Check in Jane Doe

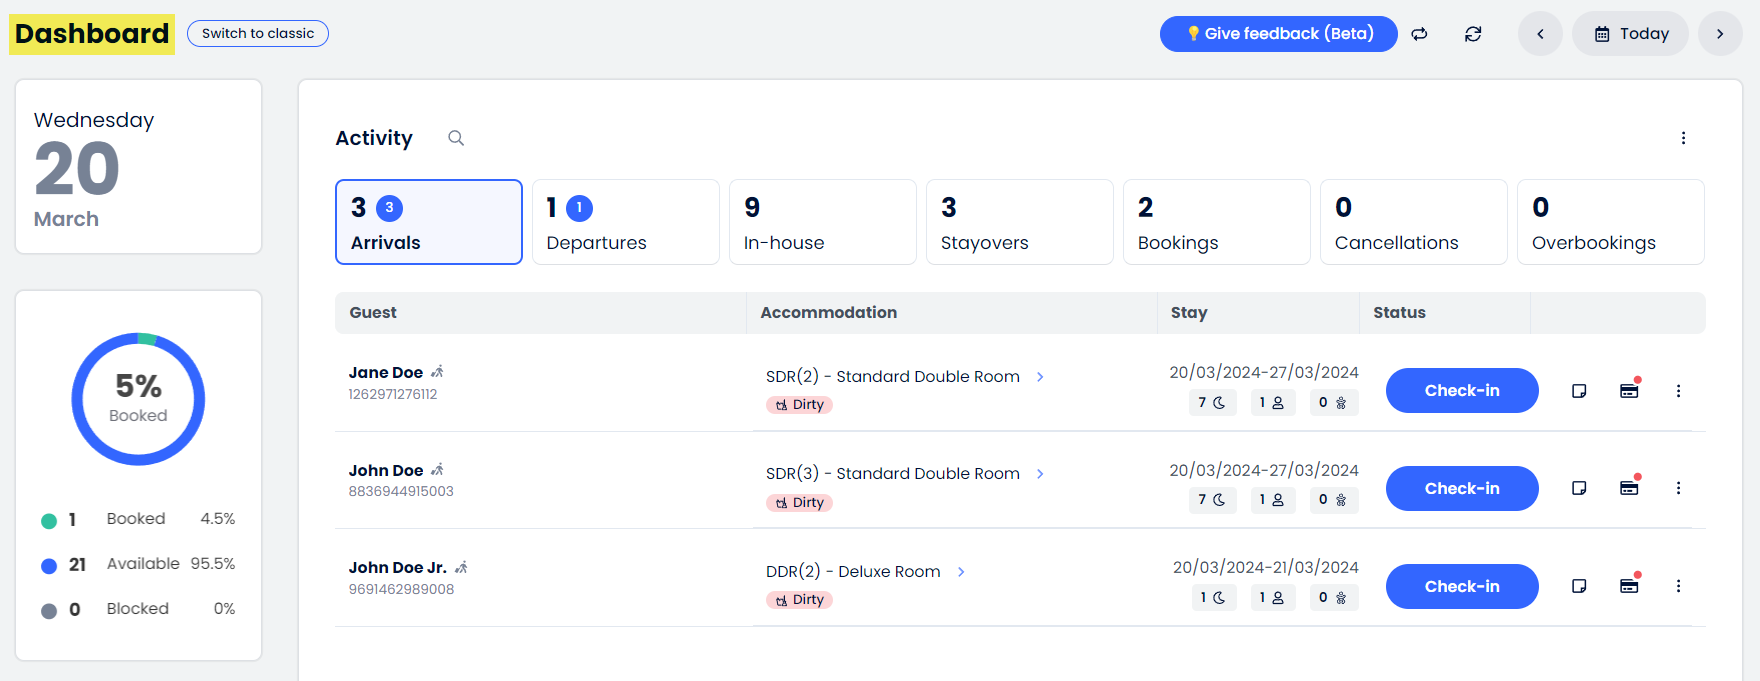click(x=1462, y=390)
